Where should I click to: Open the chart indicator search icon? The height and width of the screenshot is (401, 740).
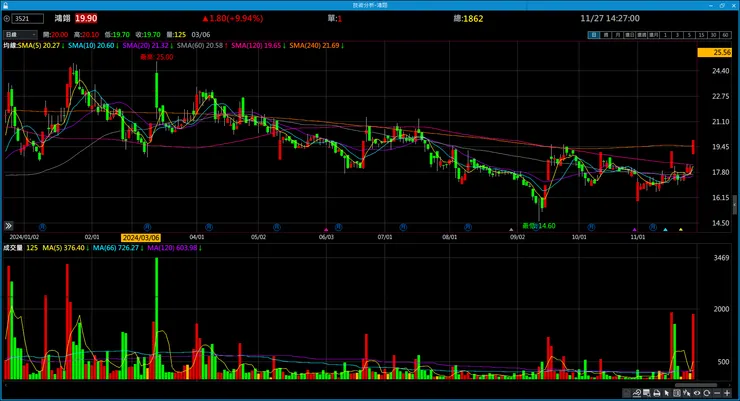pyautogui.click(x=637, y=393)
